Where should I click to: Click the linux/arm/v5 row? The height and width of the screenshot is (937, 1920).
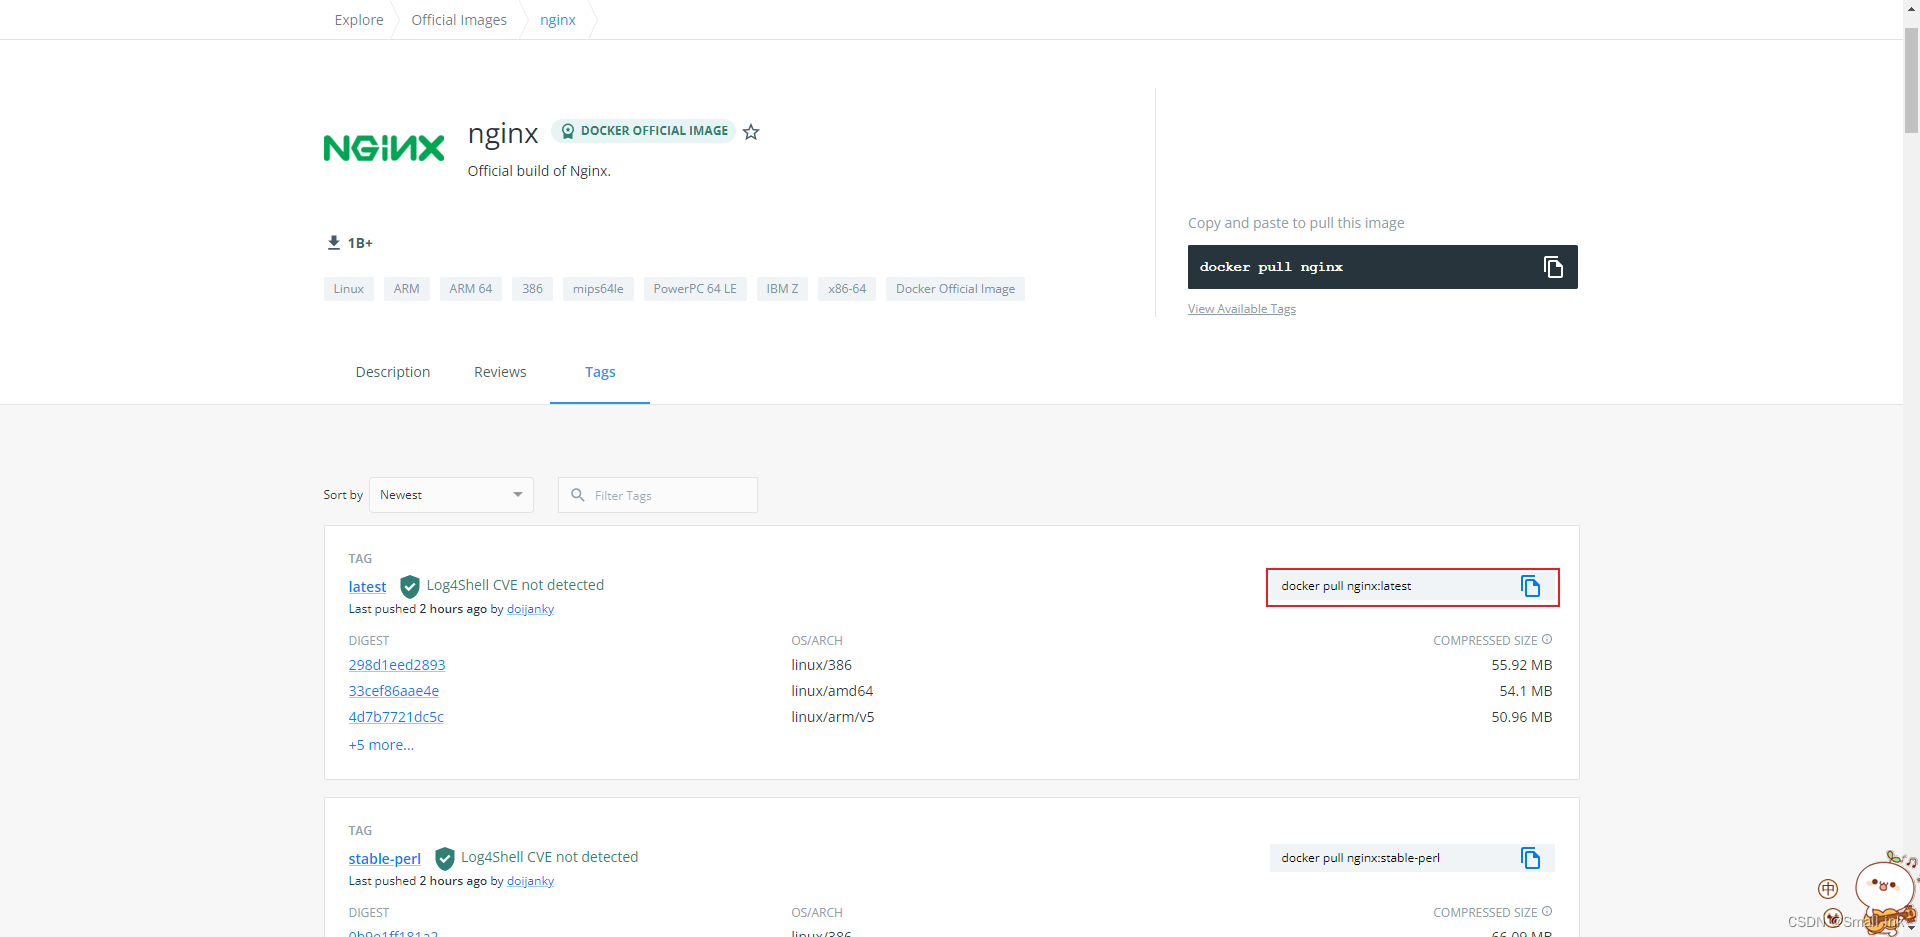click(833, 717)
